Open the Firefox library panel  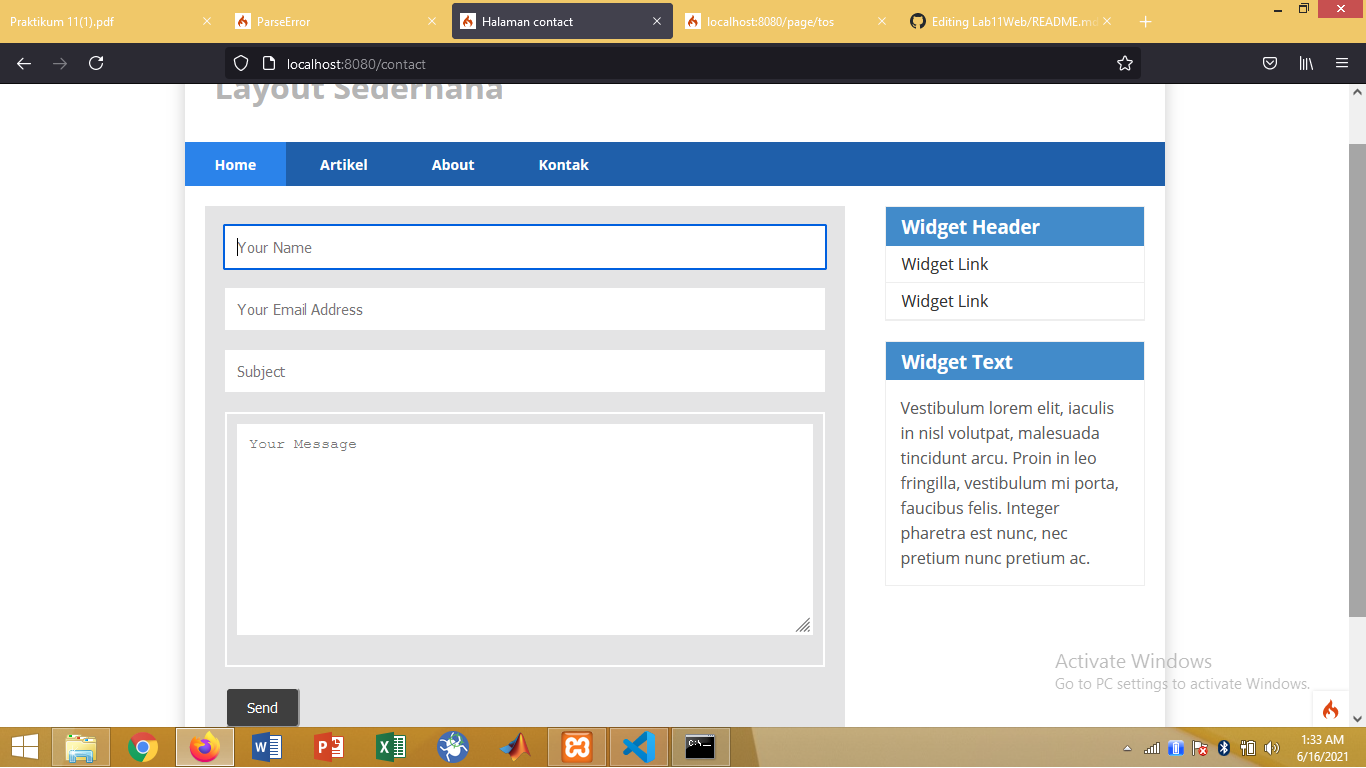(1306, 62)
